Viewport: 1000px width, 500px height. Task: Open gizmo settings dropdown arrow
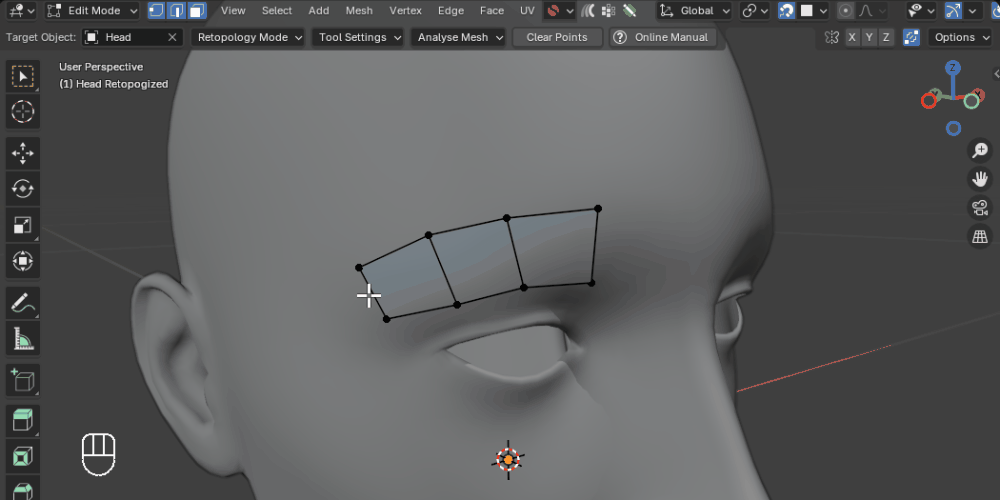click(x=972, y=10)
